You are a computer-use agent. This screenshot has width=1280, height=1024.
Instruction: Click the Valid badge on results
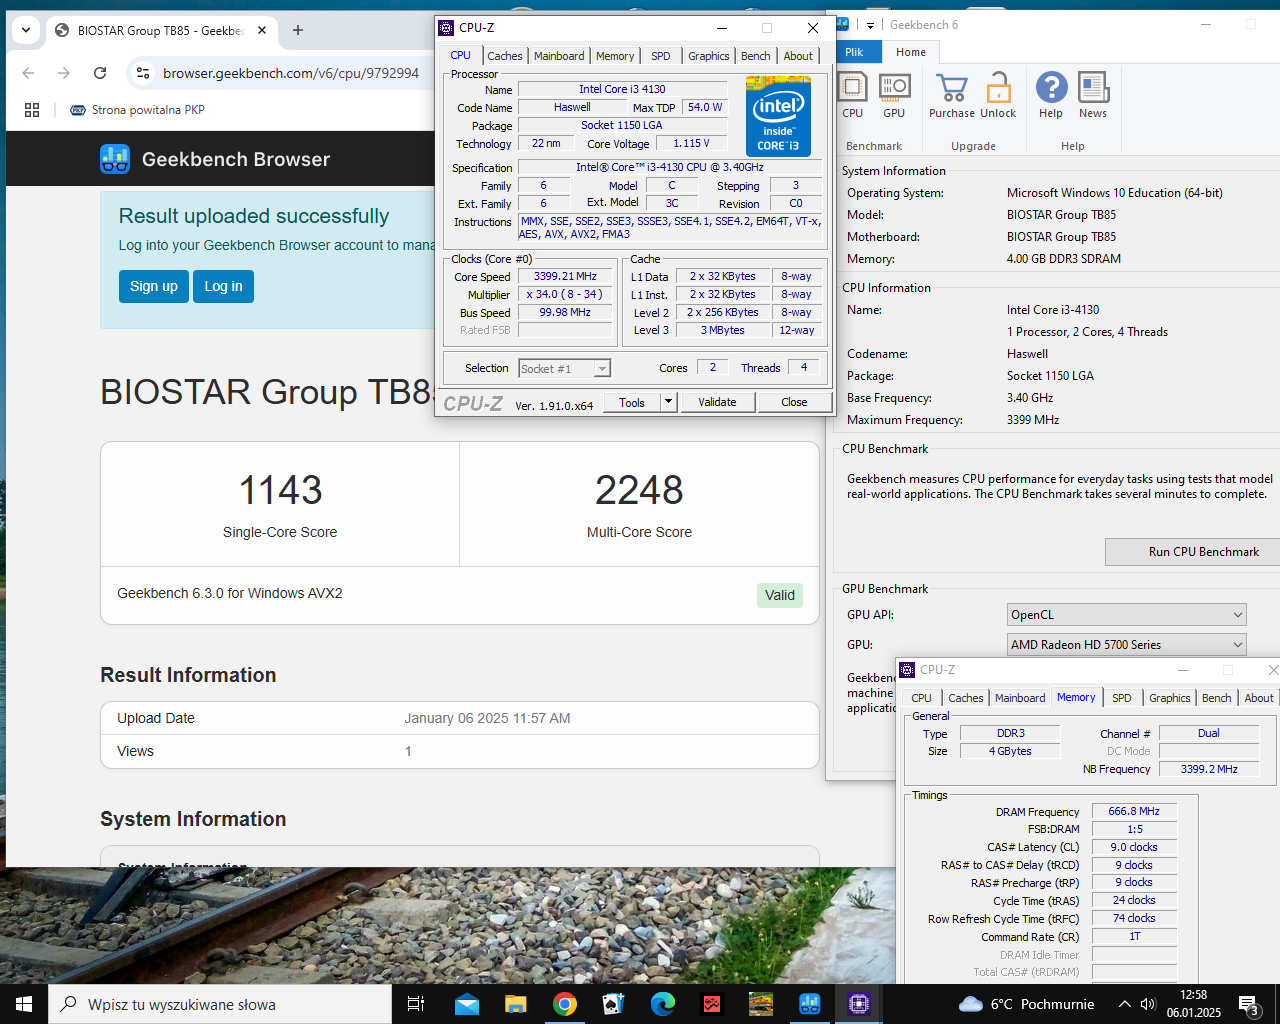click(780, 595)
